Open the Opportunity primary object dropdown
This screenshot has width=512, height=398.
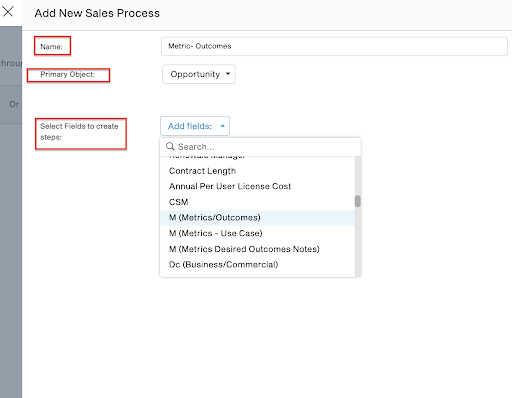(x=199, y=74)
